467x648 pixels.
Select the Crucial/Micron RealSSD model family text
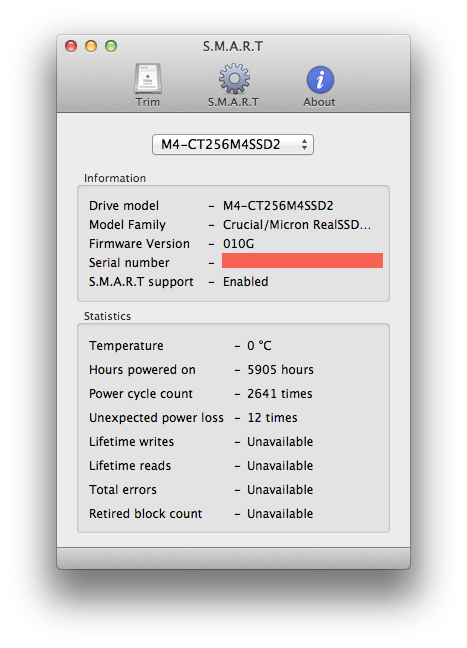tap(297, 224)
